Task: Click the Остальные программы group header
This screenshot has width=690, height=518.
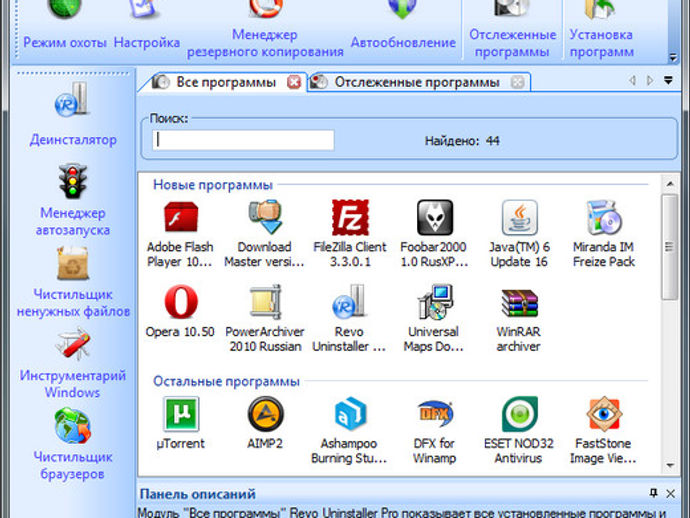Action: point(226,381)
